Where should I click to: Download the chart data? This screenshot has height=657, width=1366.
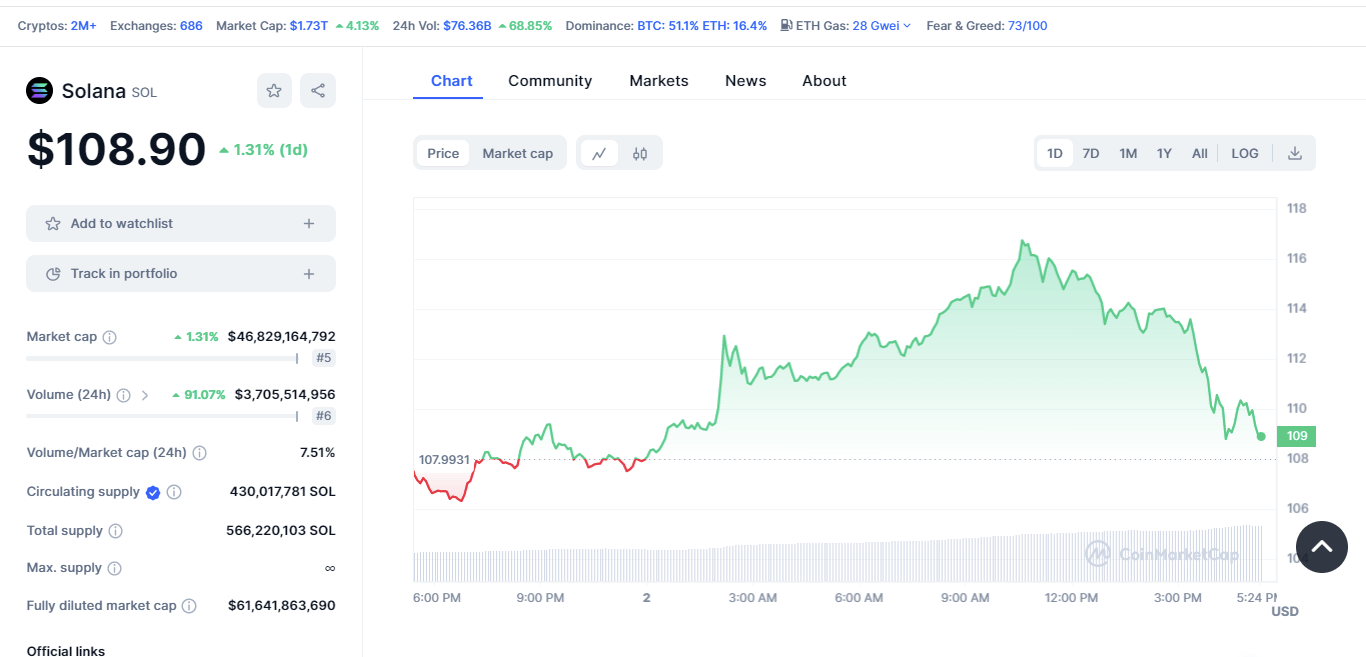coord(1295,153)
